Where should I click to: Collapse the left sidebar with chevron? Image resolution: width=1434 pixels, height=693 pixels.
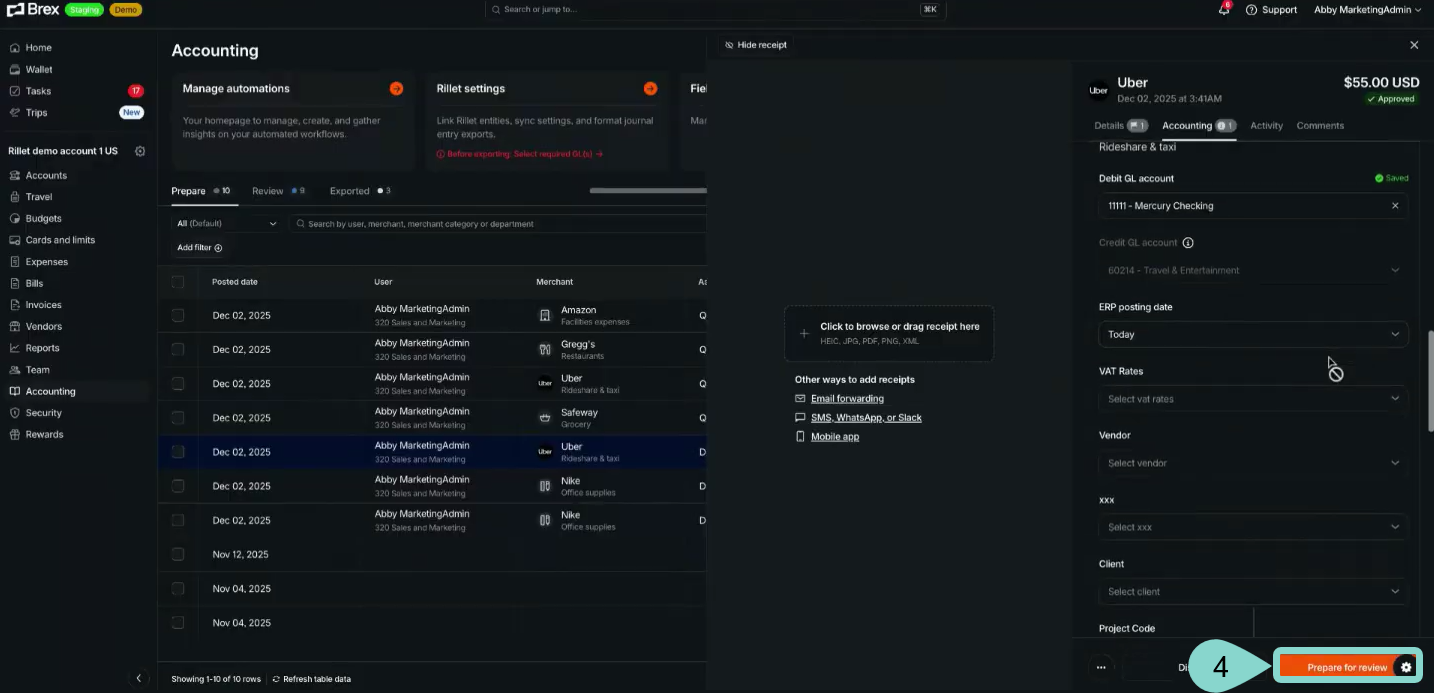point(139,678)
